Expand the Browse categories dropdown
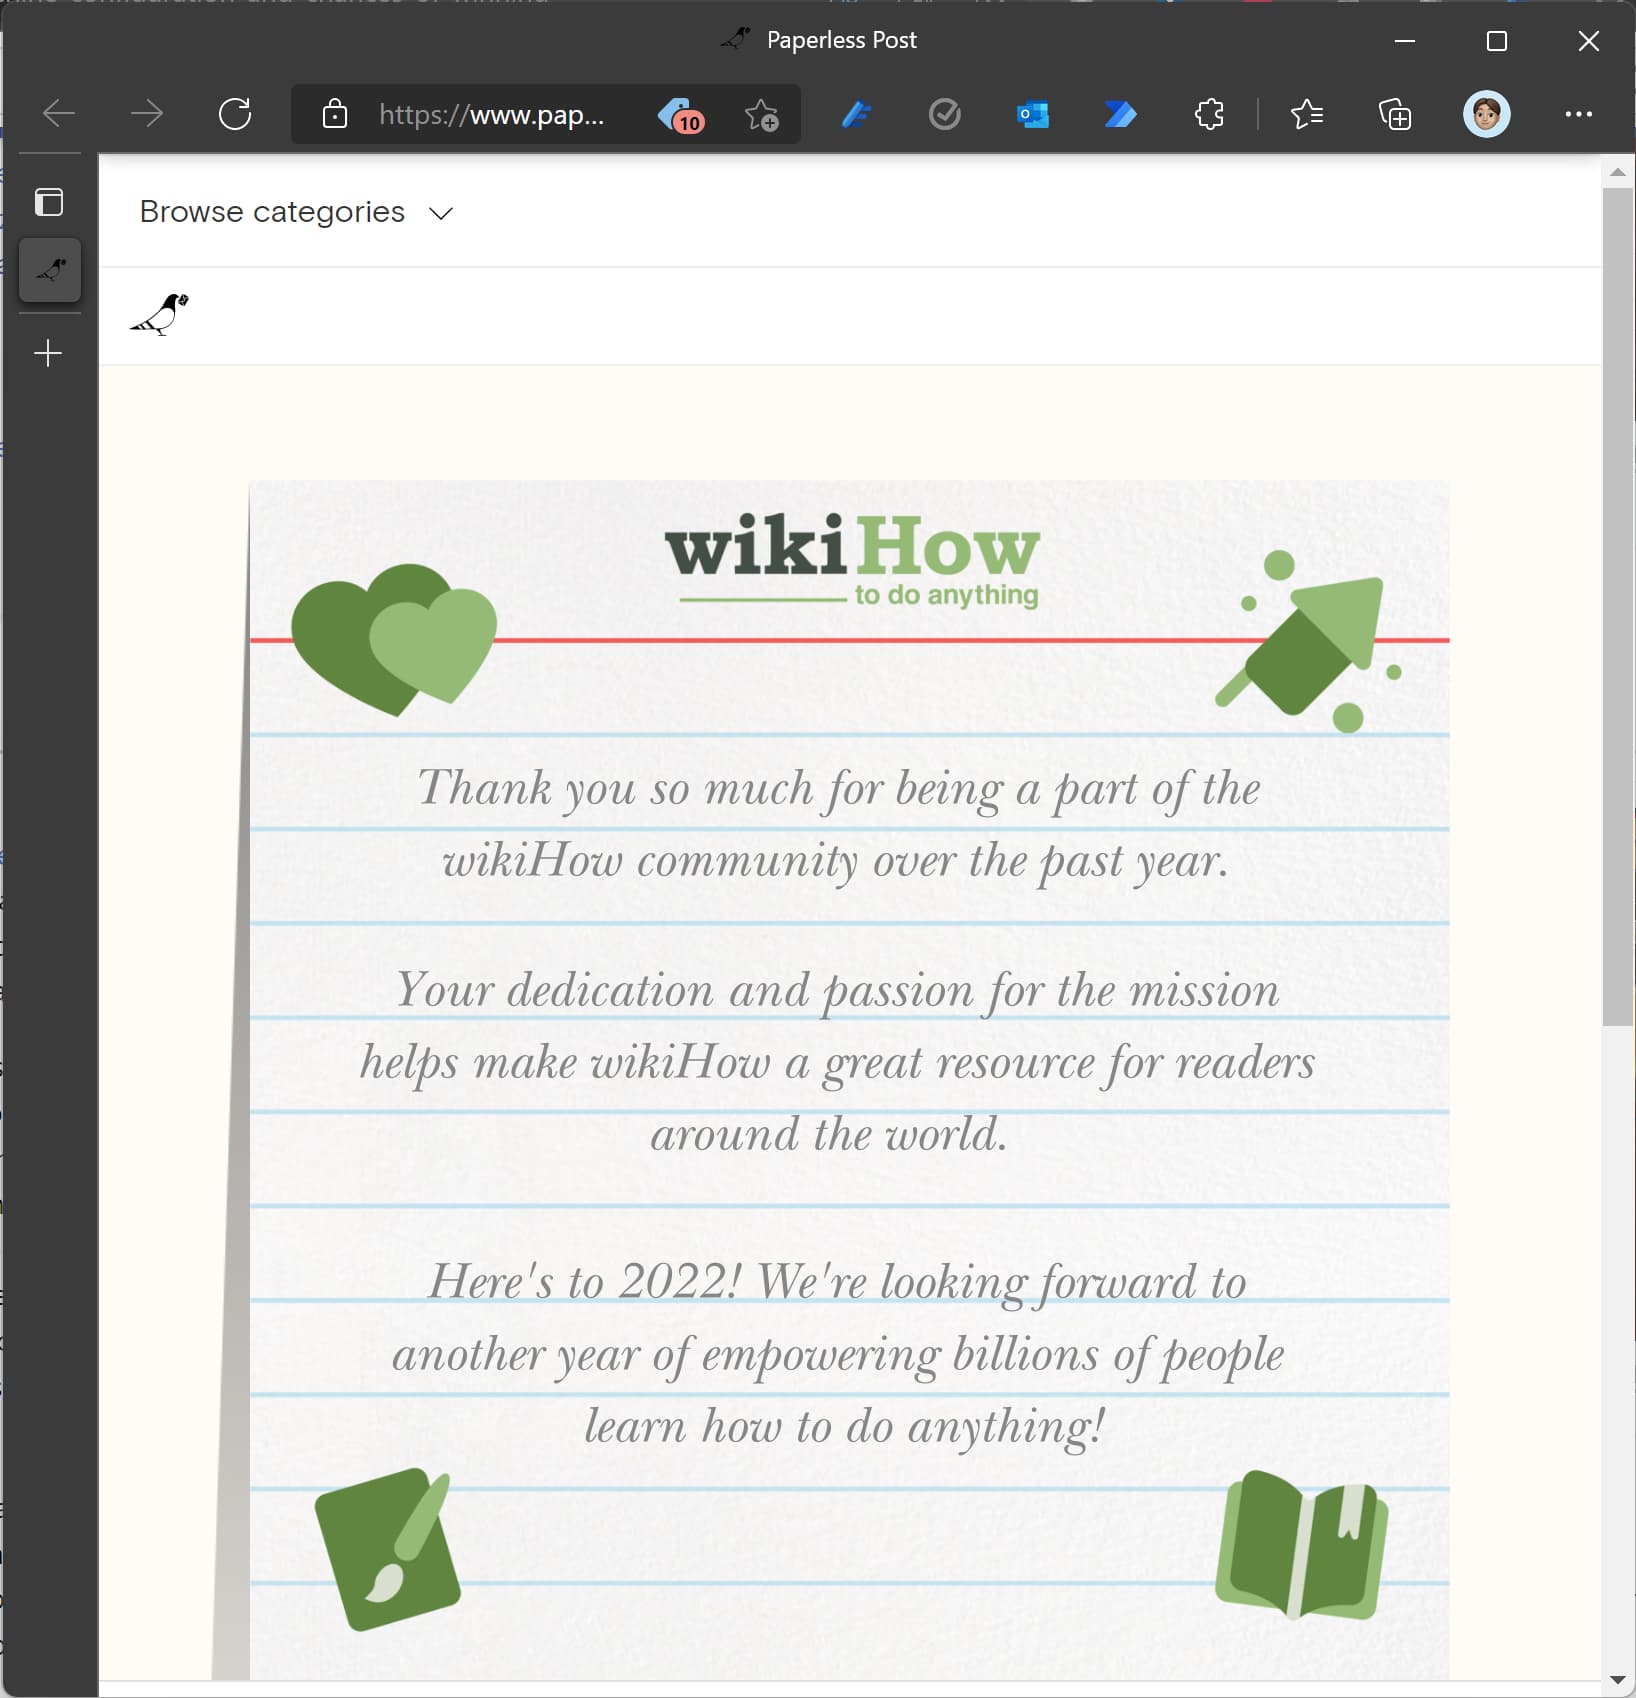Viewport: 1636px width, 1698px height. [x=297, y=212]
